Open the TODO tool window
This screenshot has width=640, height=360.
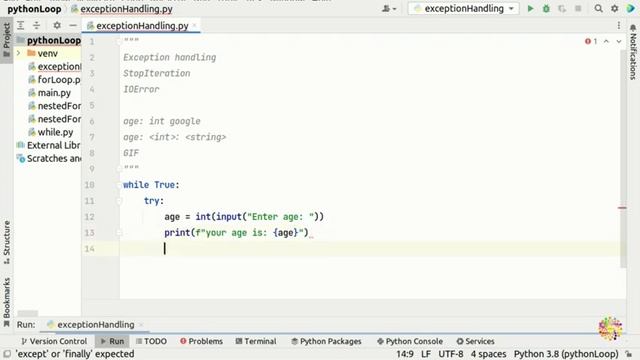point(151,341)
